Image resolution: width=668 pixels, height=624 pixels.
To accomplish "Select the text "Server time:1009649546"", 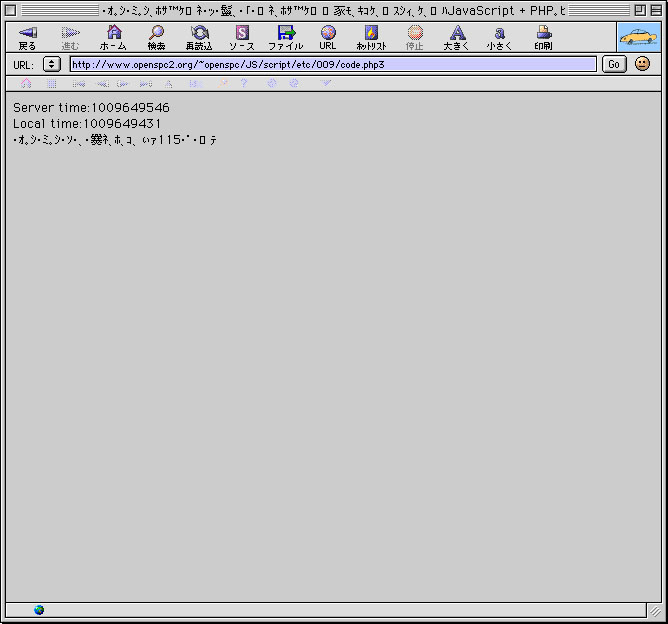I will point(91,107).
